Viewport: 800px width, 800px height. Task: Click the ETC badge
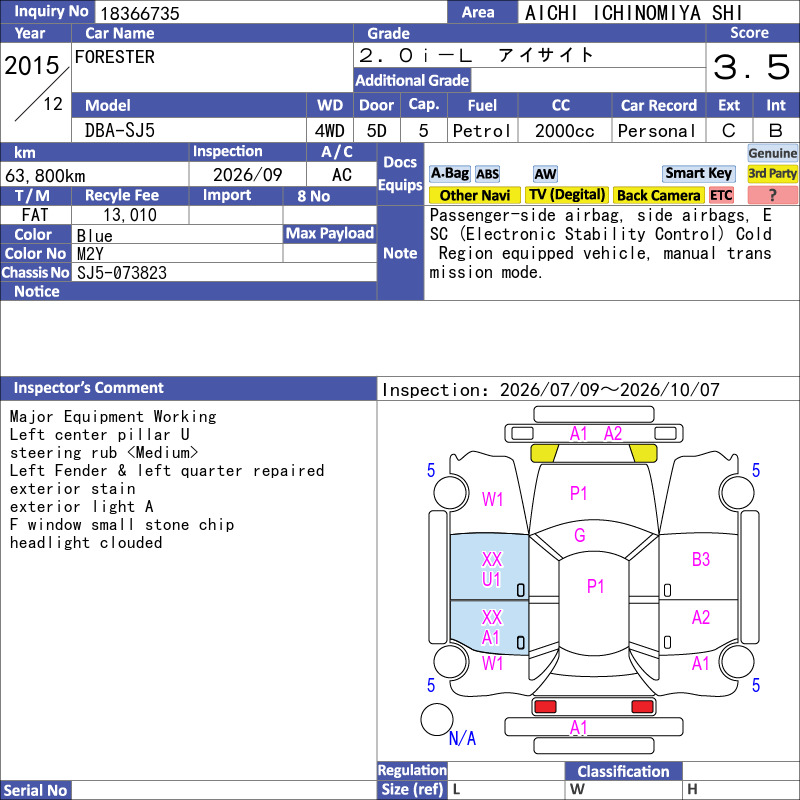(721, 195)
